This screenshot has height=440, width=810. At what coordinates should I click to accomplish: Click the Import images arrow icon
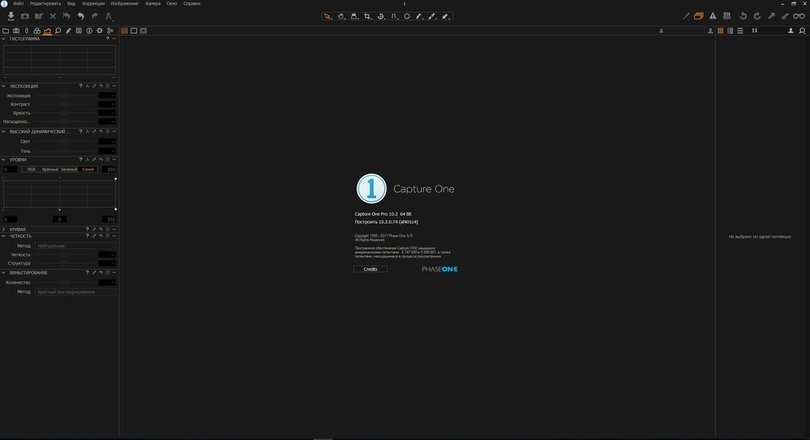tap(11, 16)
